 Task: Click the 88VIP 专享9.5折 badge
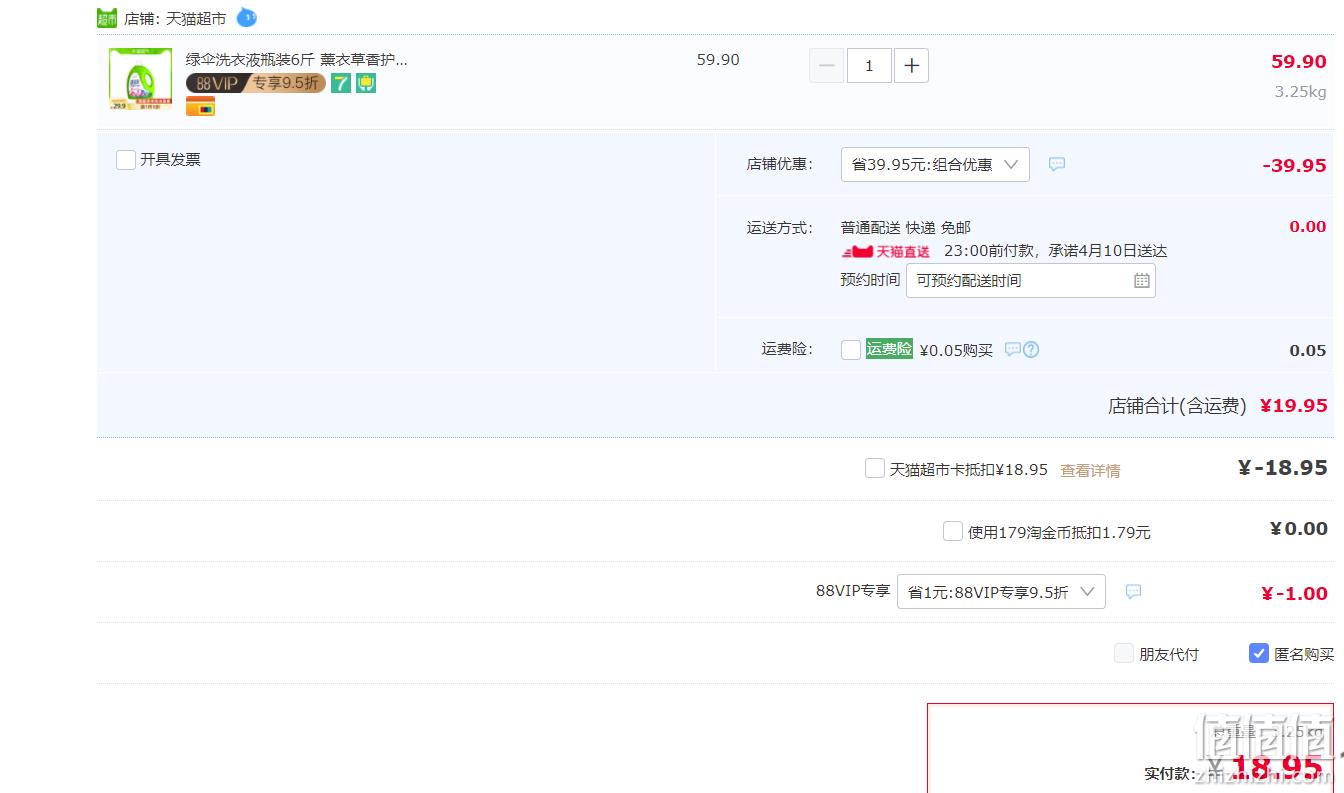pos(256,83)
